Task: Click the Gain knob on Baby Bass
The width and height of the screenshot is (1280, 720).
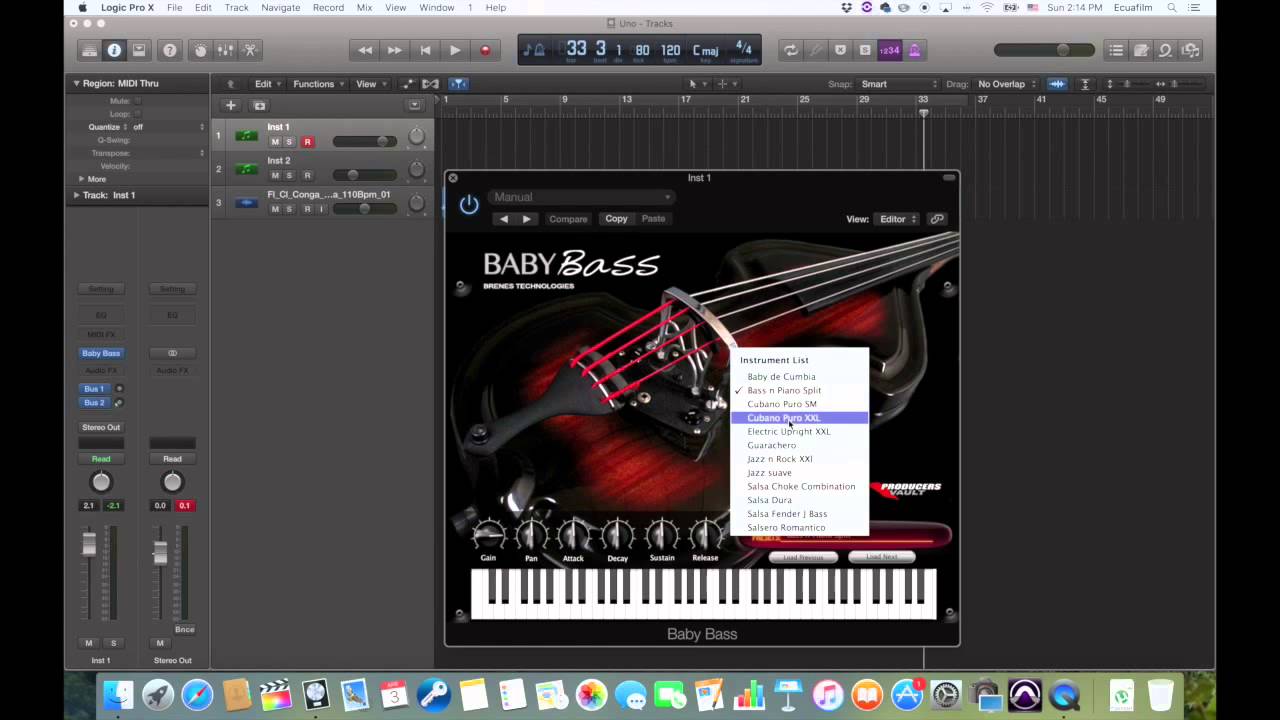Action: click(488, 535)
